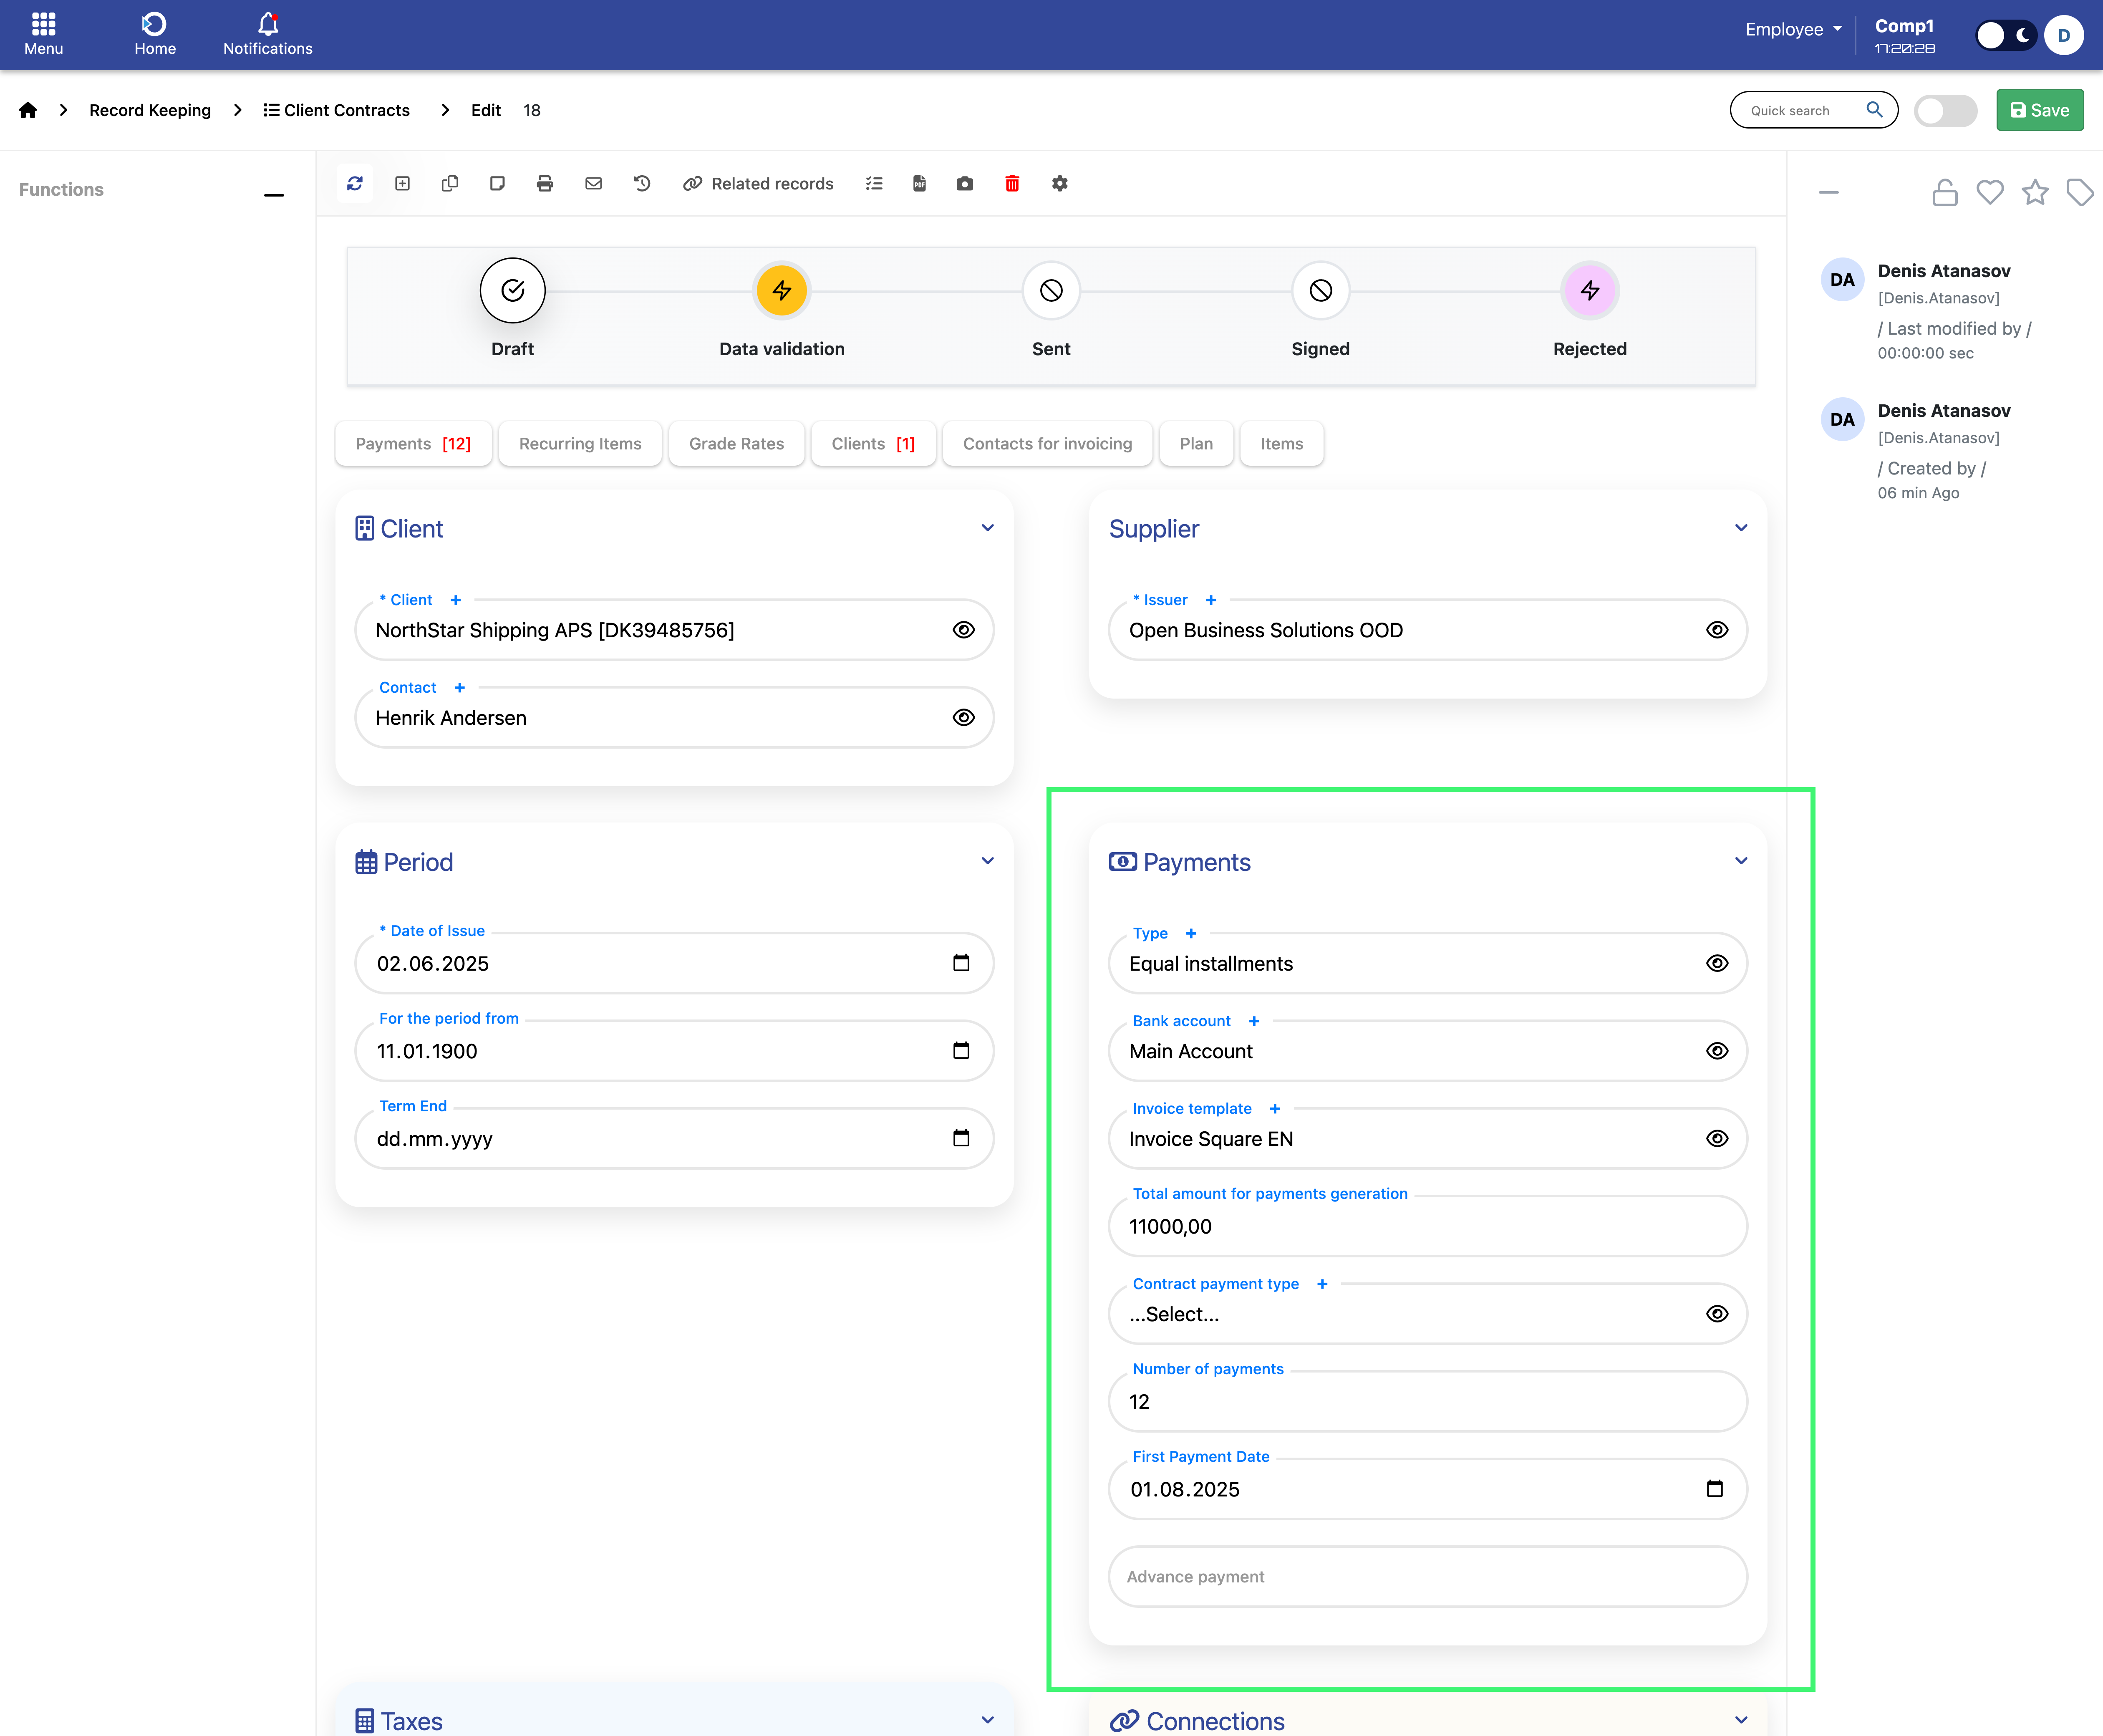Open record history via the clock icon
The image size is (2103, 1736).
pos(642,183)
